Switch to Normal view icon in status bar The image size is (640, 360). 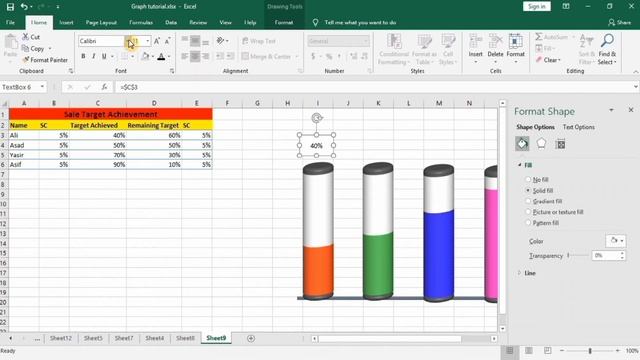click(510, 351)
